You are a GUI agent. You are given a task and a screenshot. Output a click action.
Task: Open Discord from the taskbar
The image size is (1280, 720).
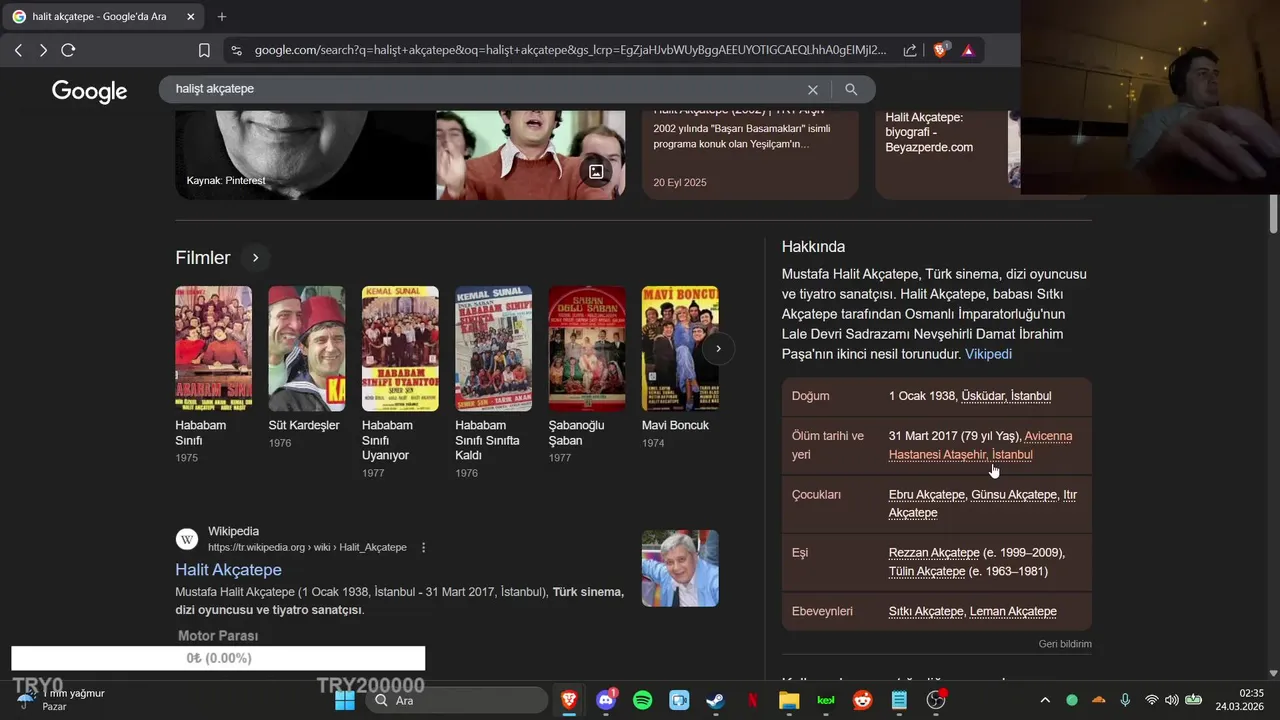click(x=606, y=700)
